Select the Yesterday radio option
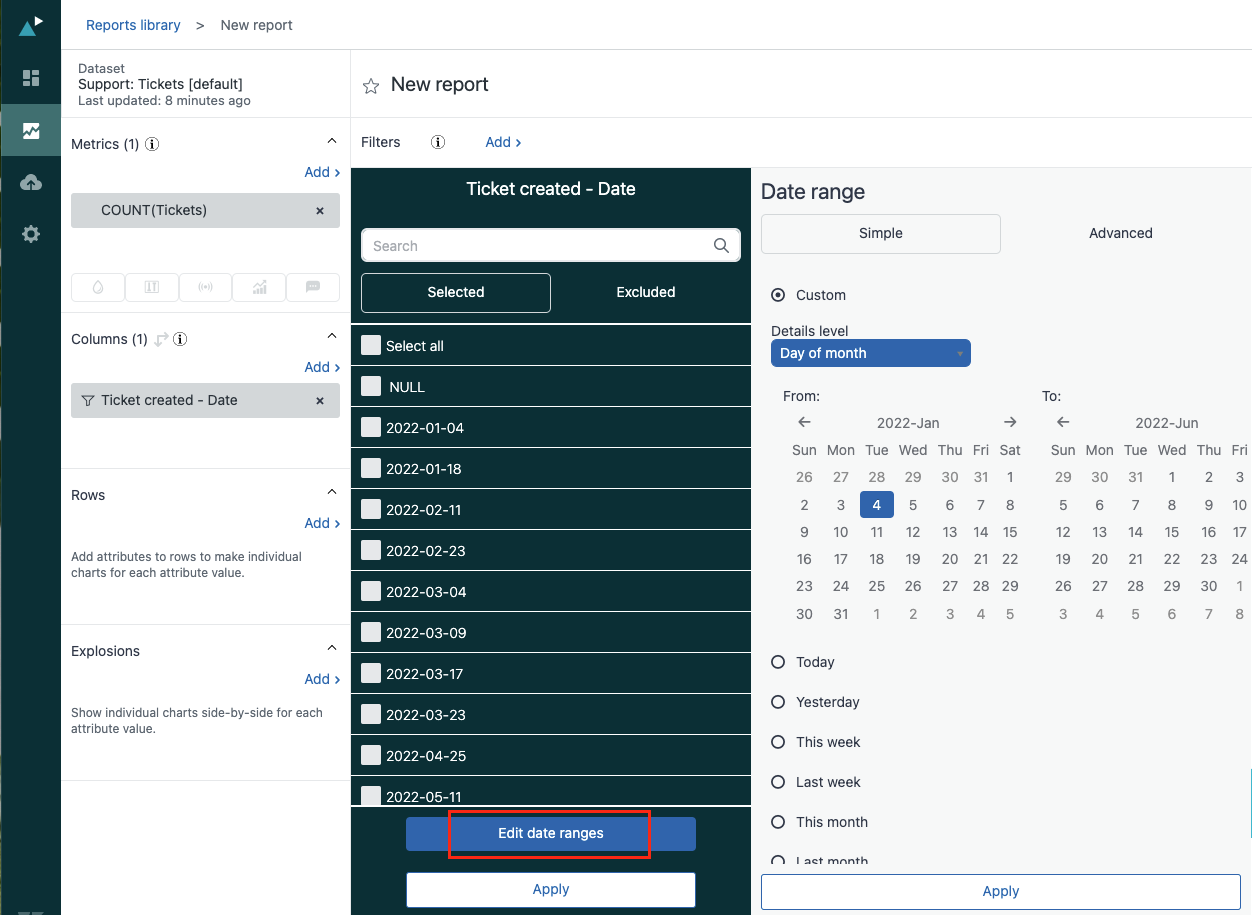Image resolution: width=1252 pixels, height=915 pixels. 778,702
